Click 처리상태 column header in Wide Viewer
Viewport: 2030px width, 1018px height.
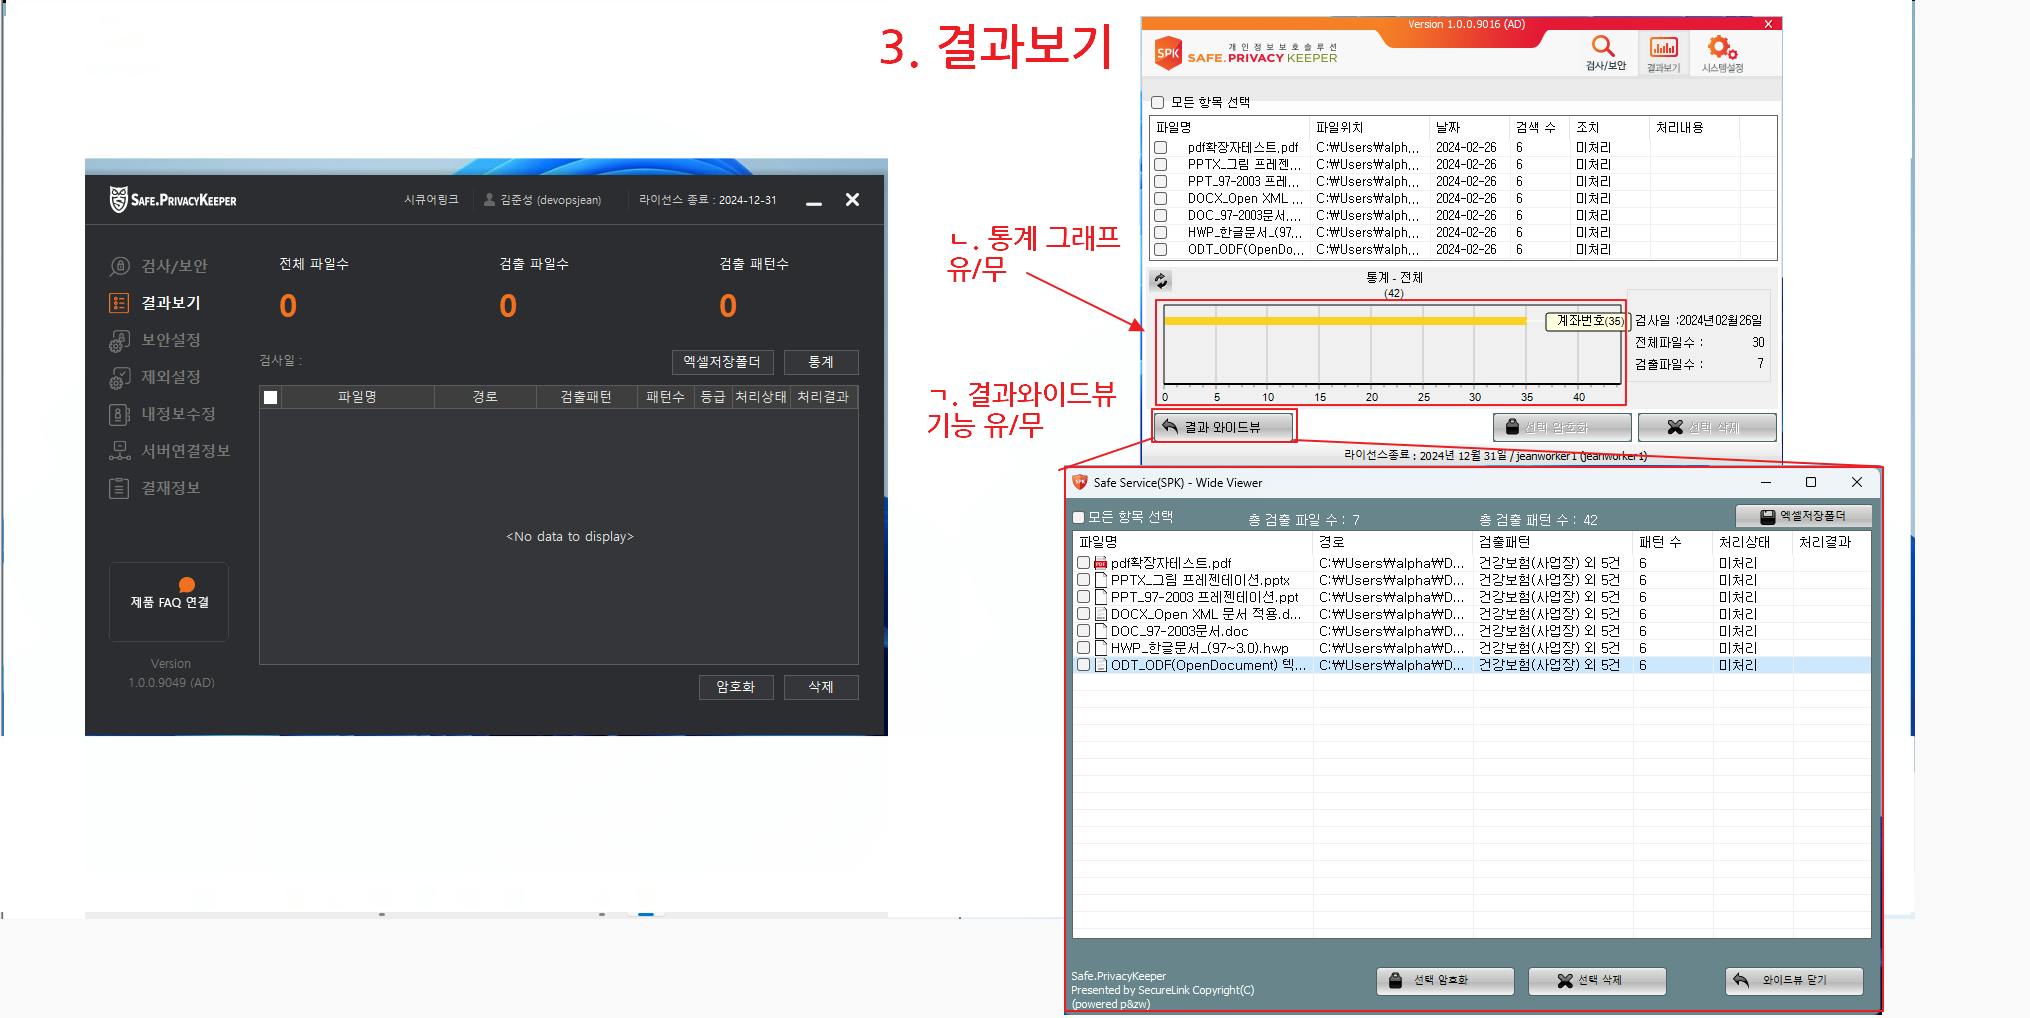(x=1753, y=542)
